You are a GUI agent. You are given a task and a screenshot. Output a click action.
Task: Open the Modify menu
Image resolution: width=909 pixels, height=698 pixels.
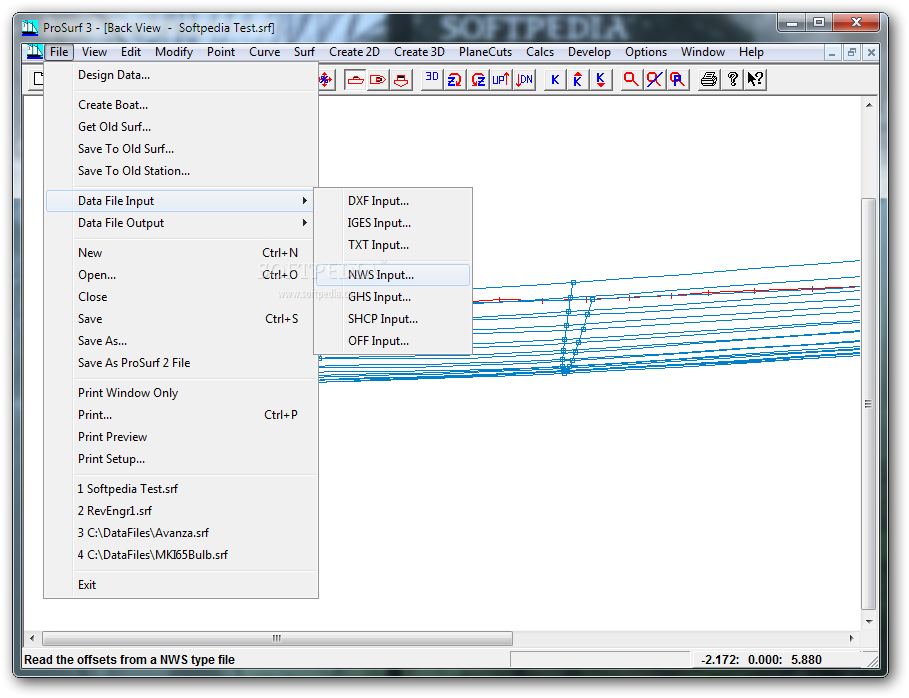[x=173, y=52]
